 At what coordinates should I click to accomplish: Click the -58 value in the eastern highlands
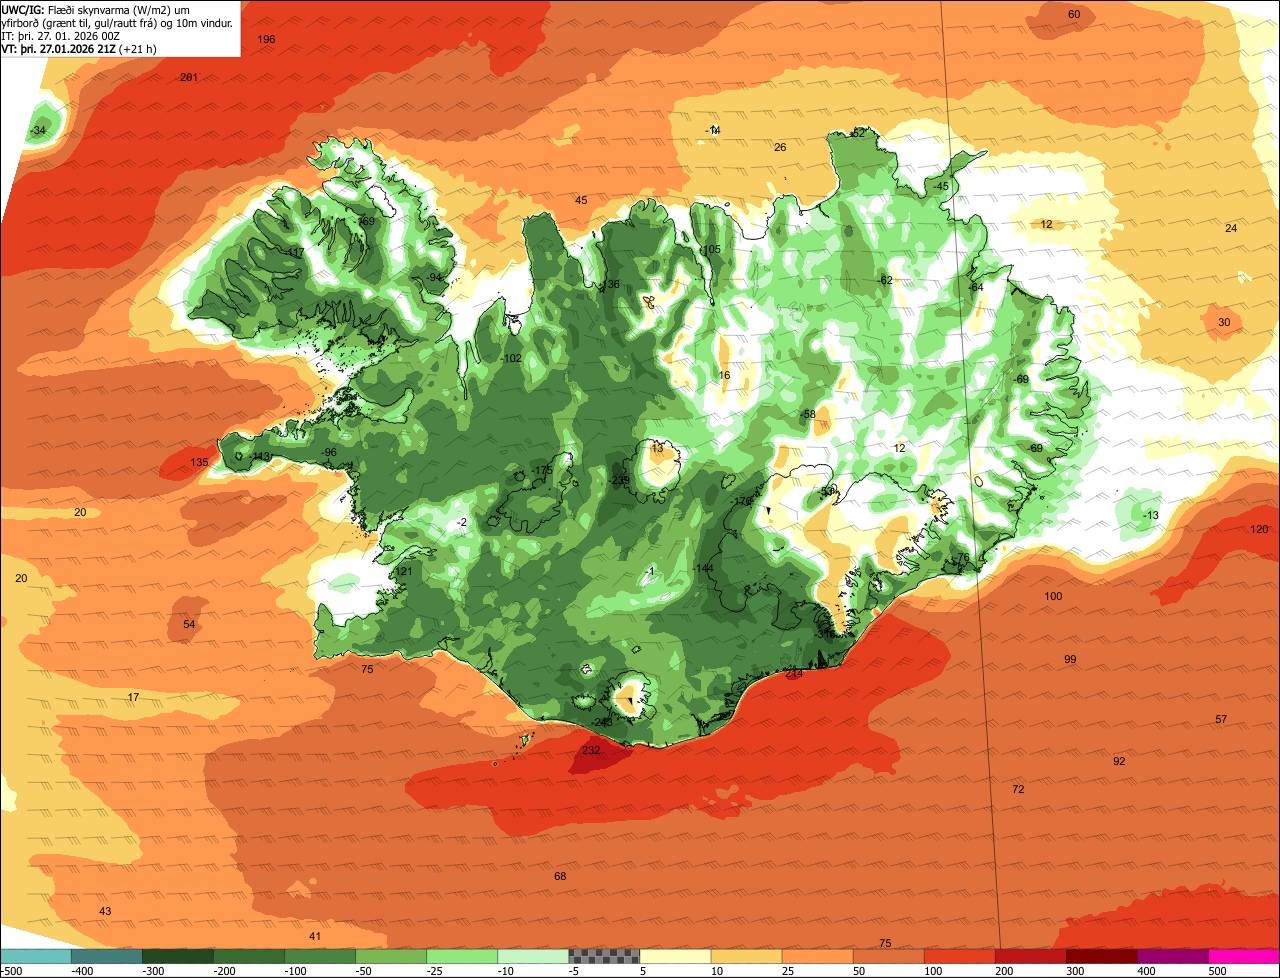pyautogui.click(x=807, y=414)
